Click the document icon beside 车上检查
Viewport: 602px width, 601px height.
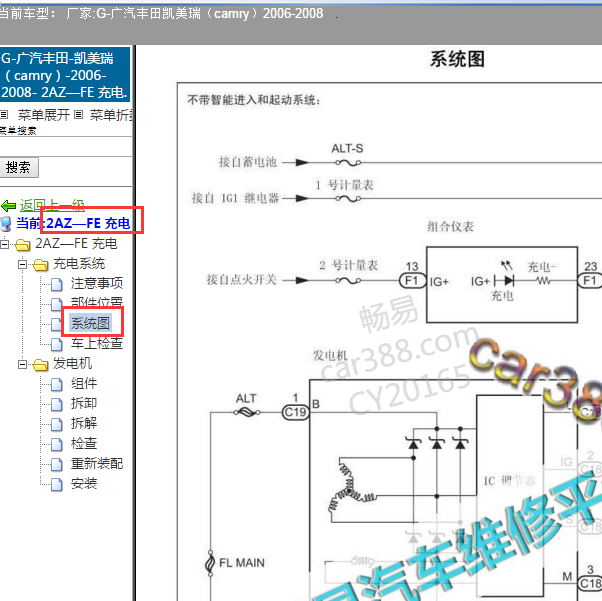(57, 344)
